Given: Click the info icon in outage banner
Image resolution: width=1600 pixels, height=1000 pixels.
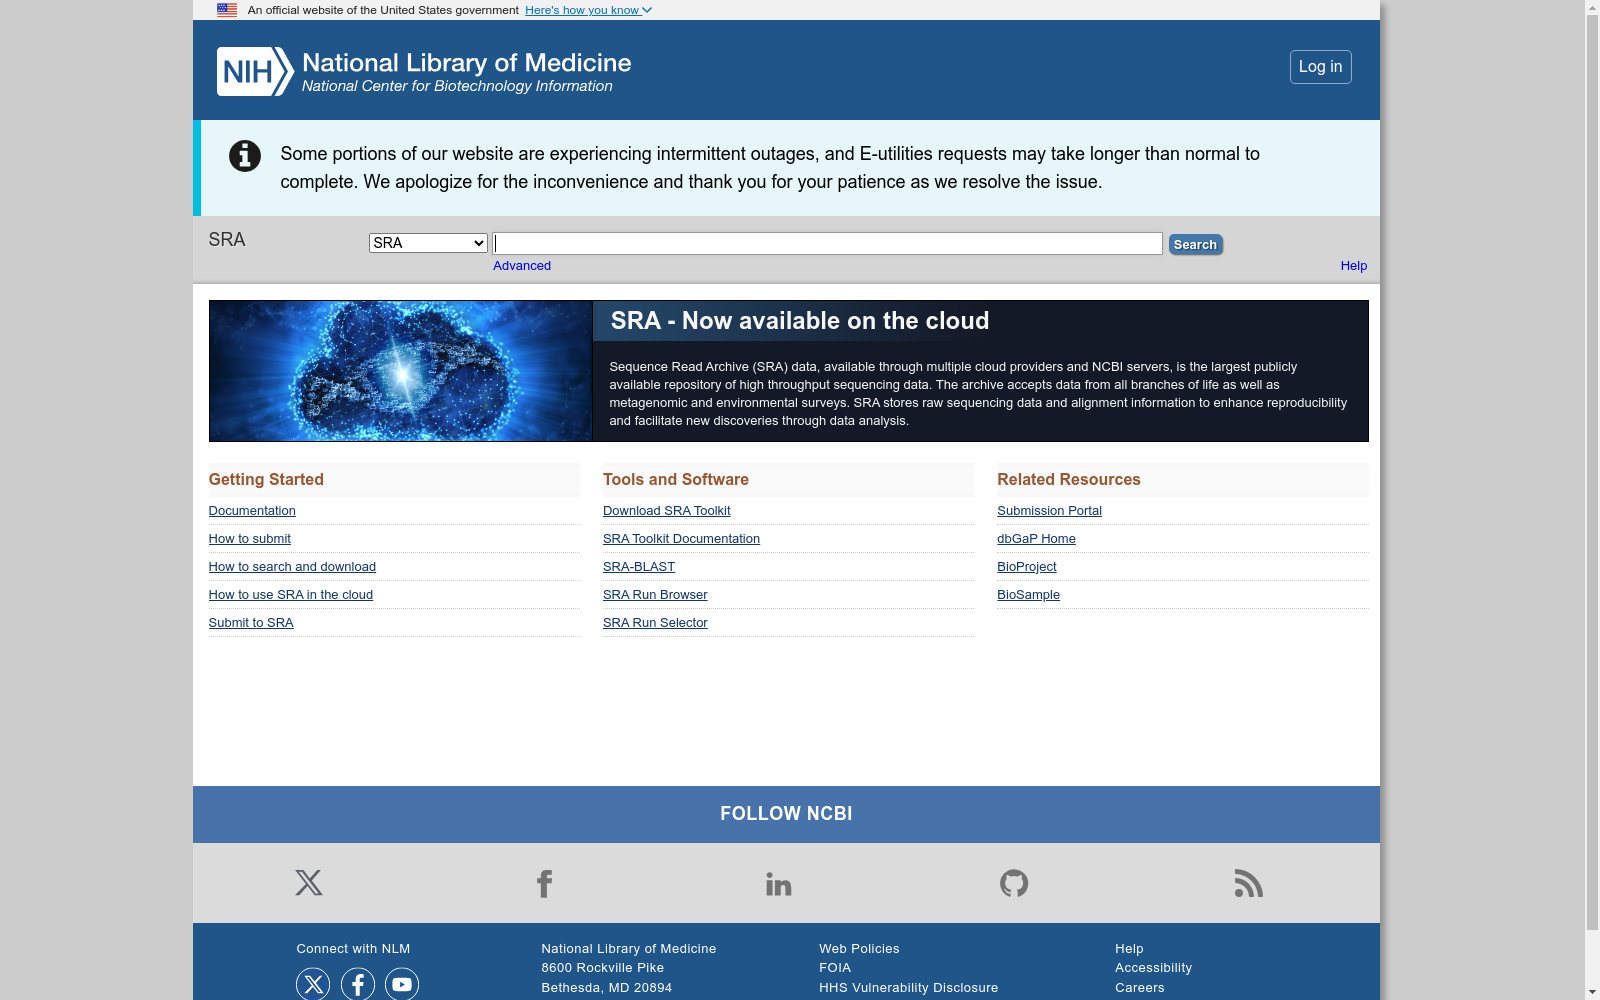Looking at the screenshot, I should [x=245, y=156].
